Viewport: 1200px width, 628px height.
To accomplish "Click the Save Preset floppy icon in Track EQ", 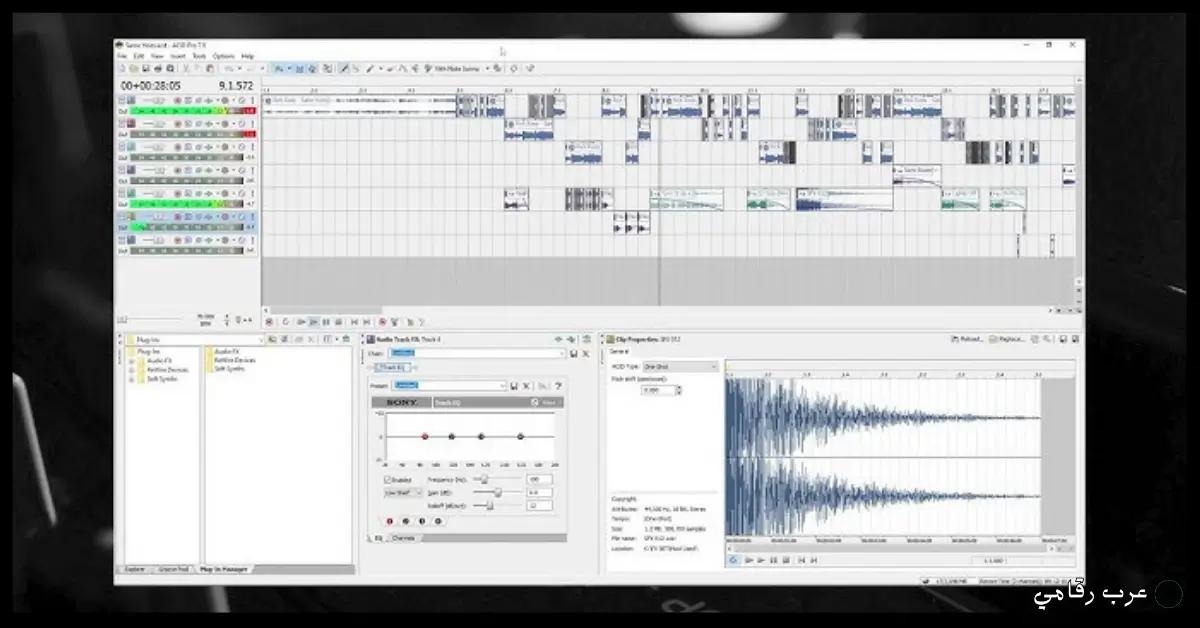I will (515, 386).
